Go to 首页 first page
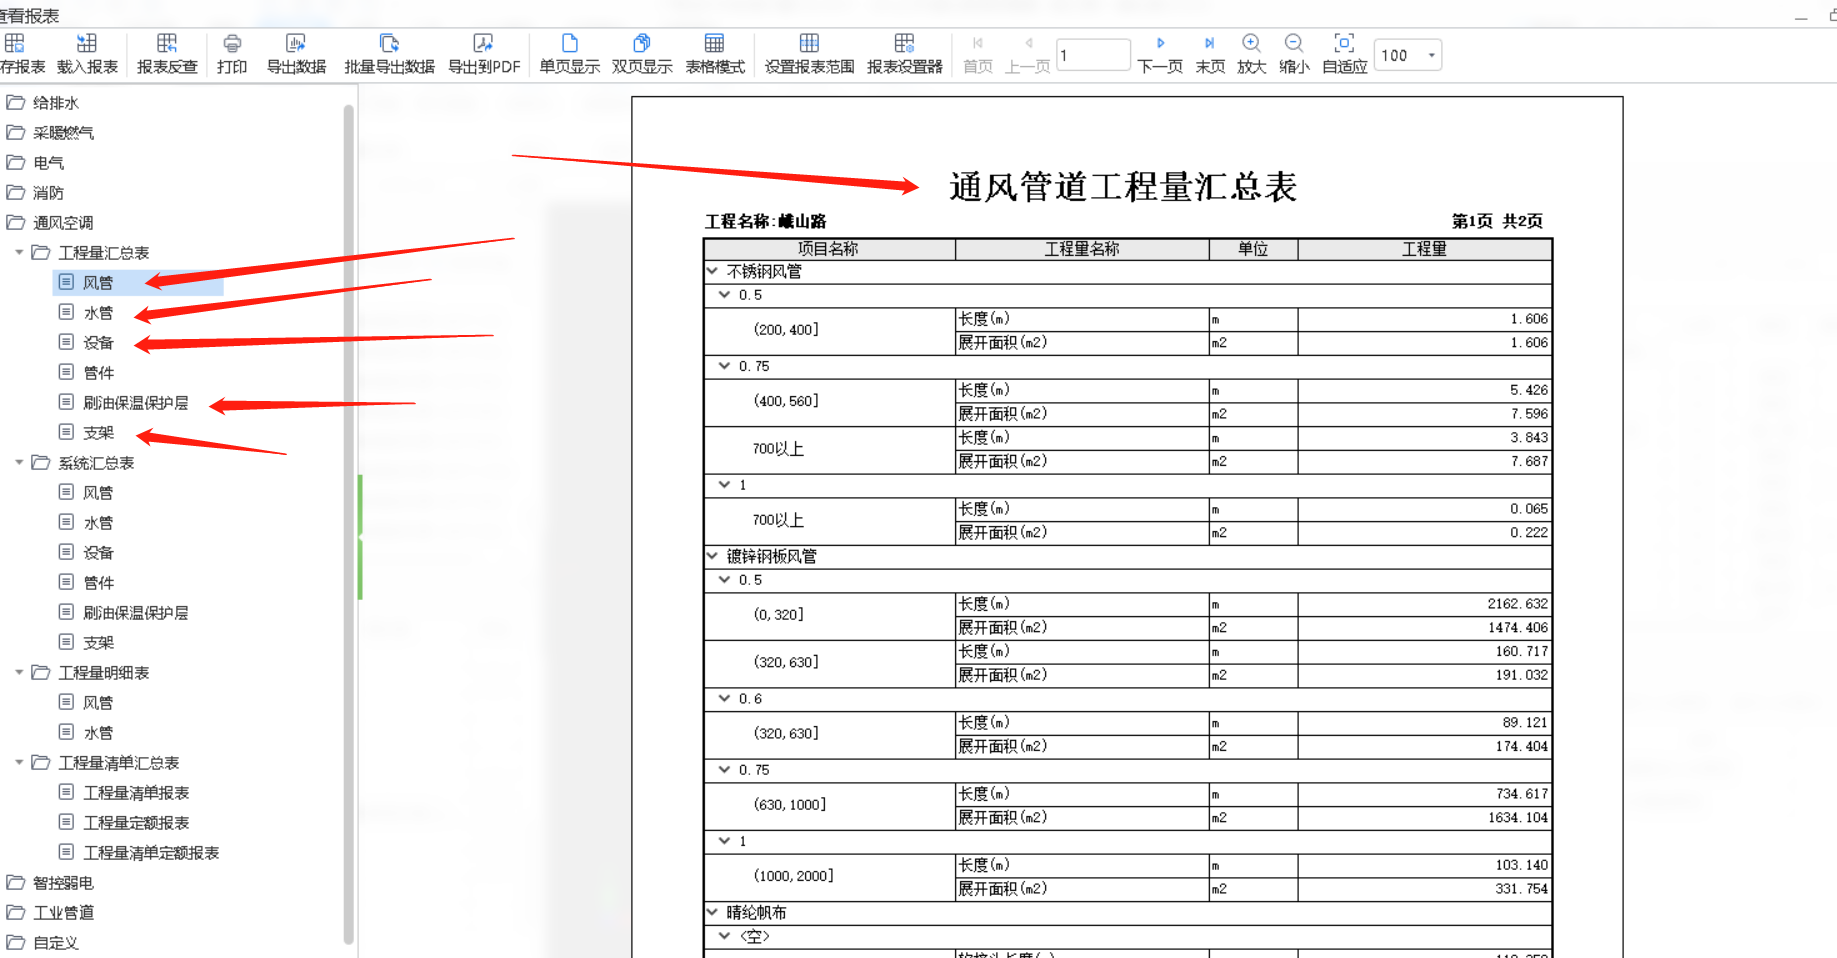The height and width of the screenshot is (958, 1837). click(x=978, y=54)
